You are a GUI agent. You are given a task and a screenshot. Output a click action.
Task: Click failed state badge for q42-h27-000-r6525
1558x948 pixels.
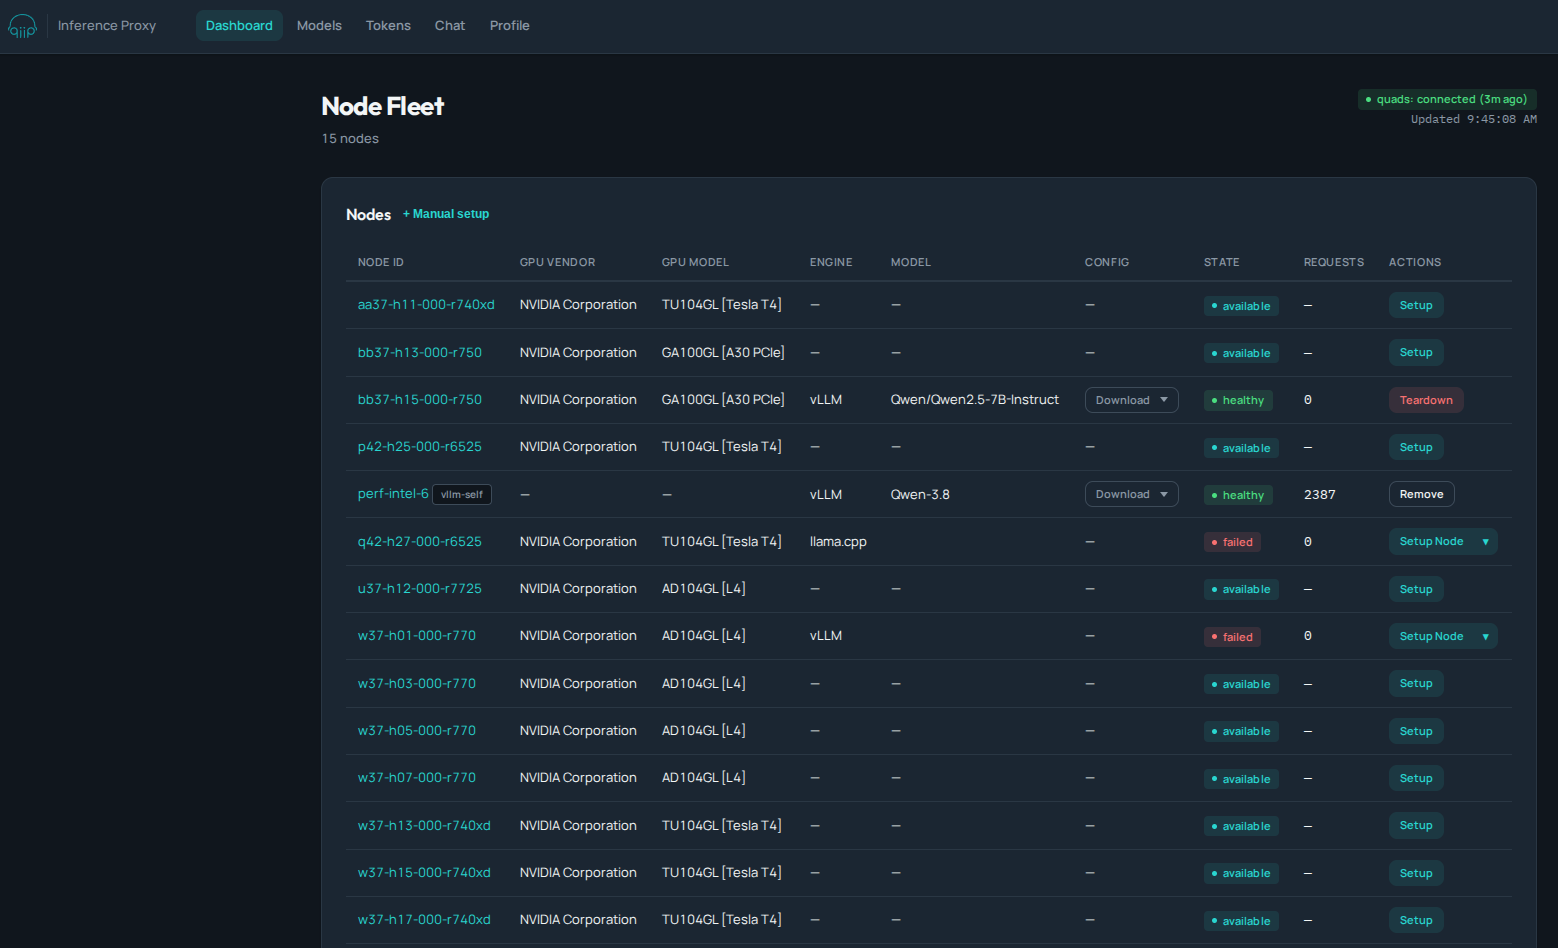click(1232, 542)
